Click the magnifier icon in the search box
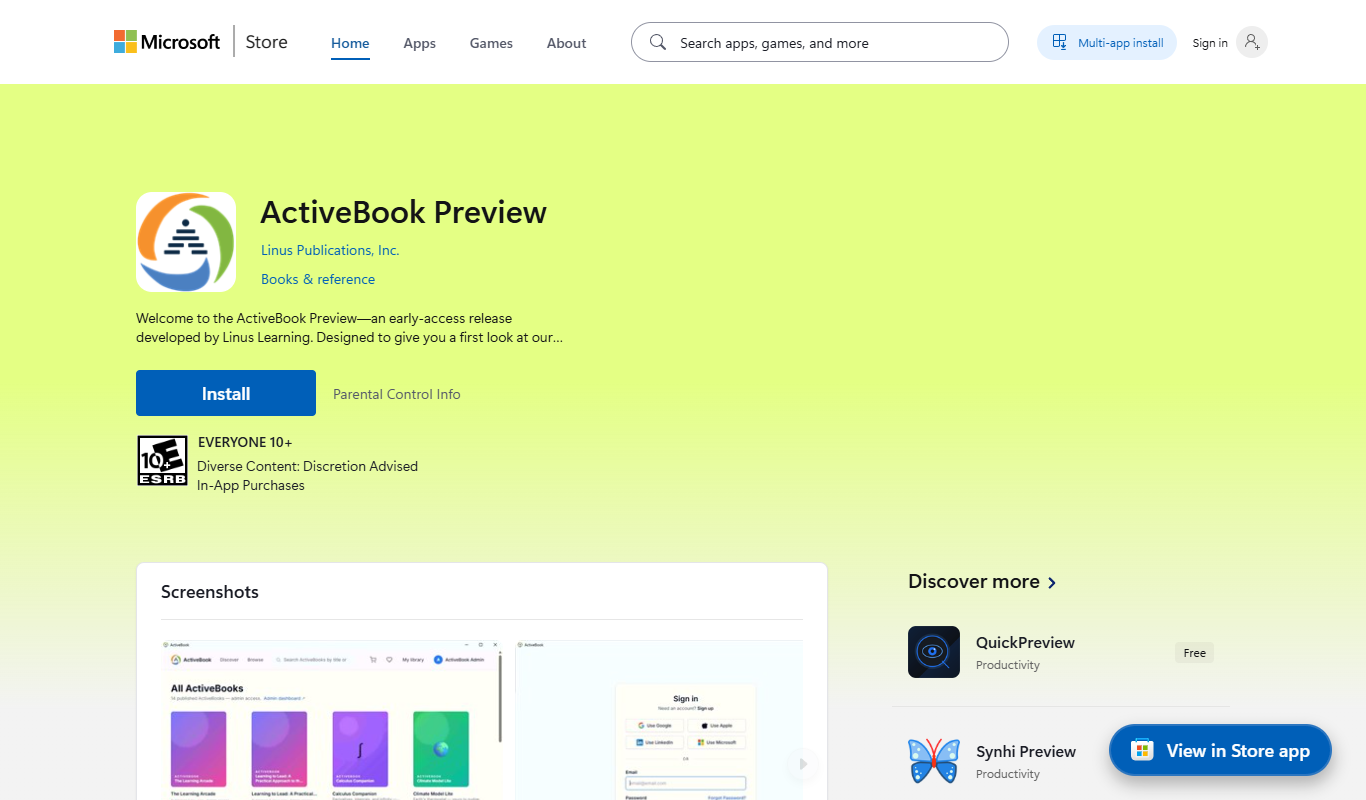The image size is (1366, 800). (x=658, y=42)
